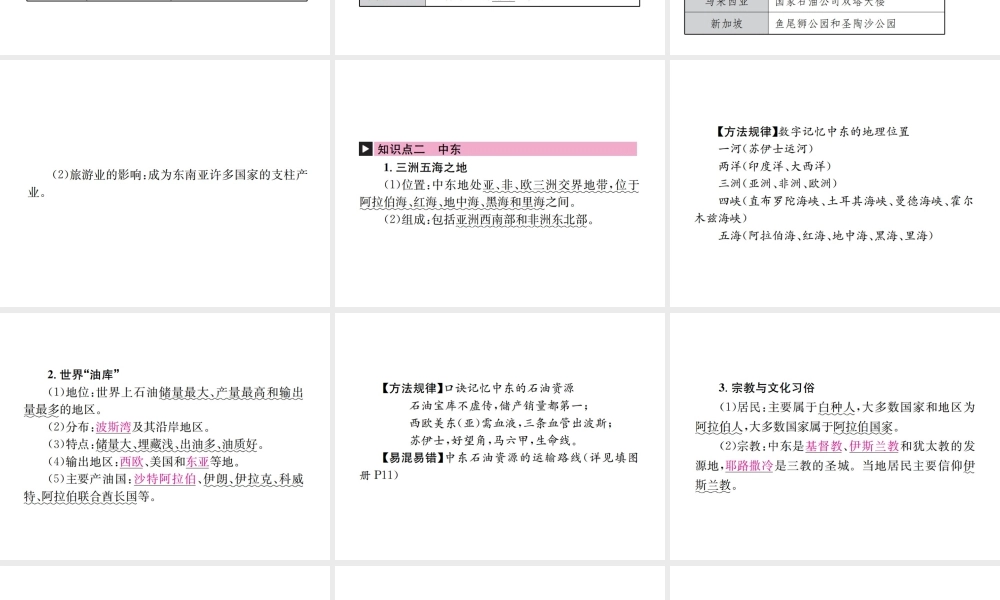The height and width of the screenshot is (600, 1000).
Task: Click the line starting 四峡(直布罗陀海峡
Action: tap(835, 209)
